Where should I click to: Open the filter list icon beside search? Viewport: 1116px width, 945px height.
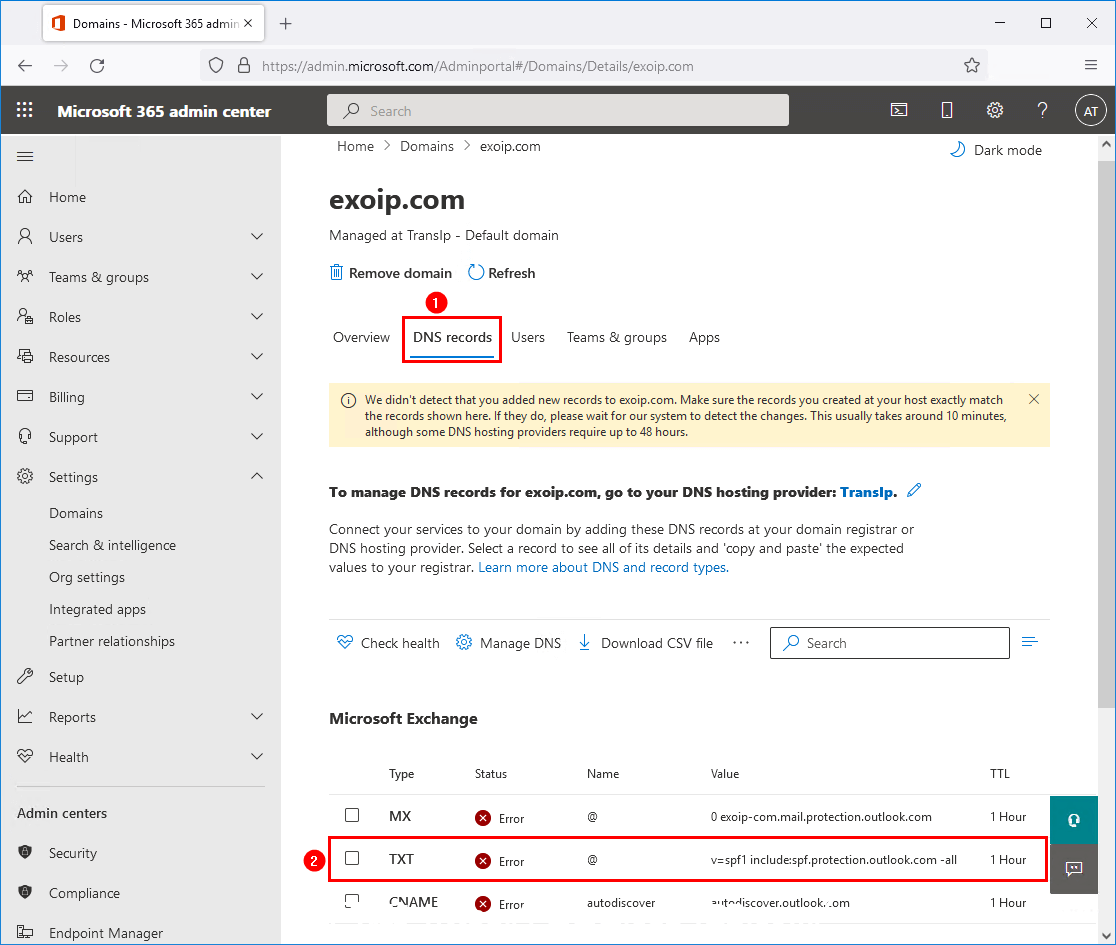coord(1029,642)
